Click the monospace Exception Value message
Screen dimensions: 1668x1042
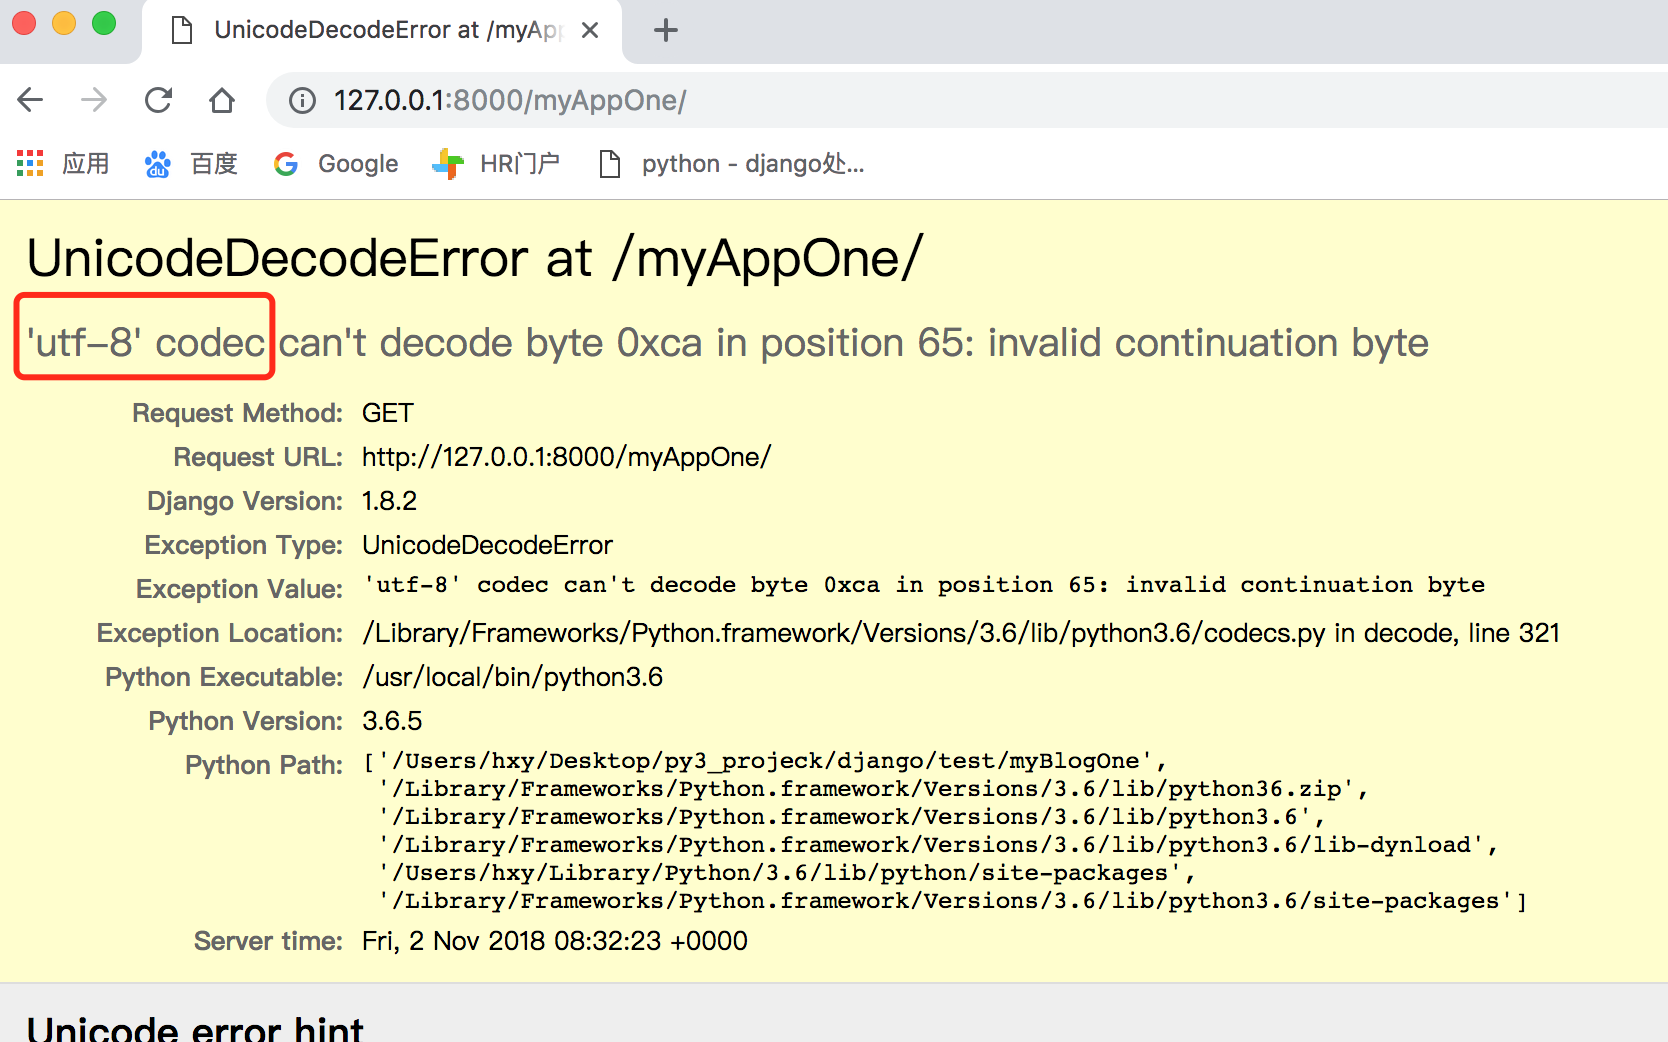[925, 585]
